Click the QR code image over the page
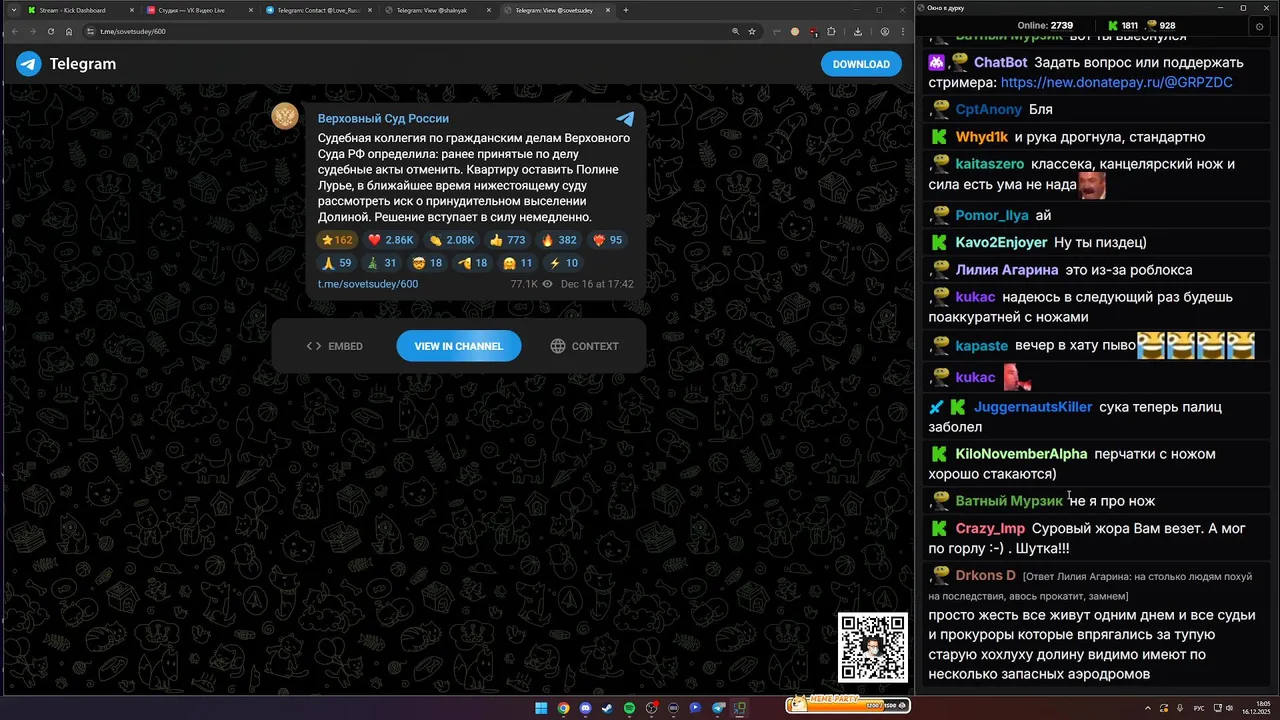 [x=873, y=648]
